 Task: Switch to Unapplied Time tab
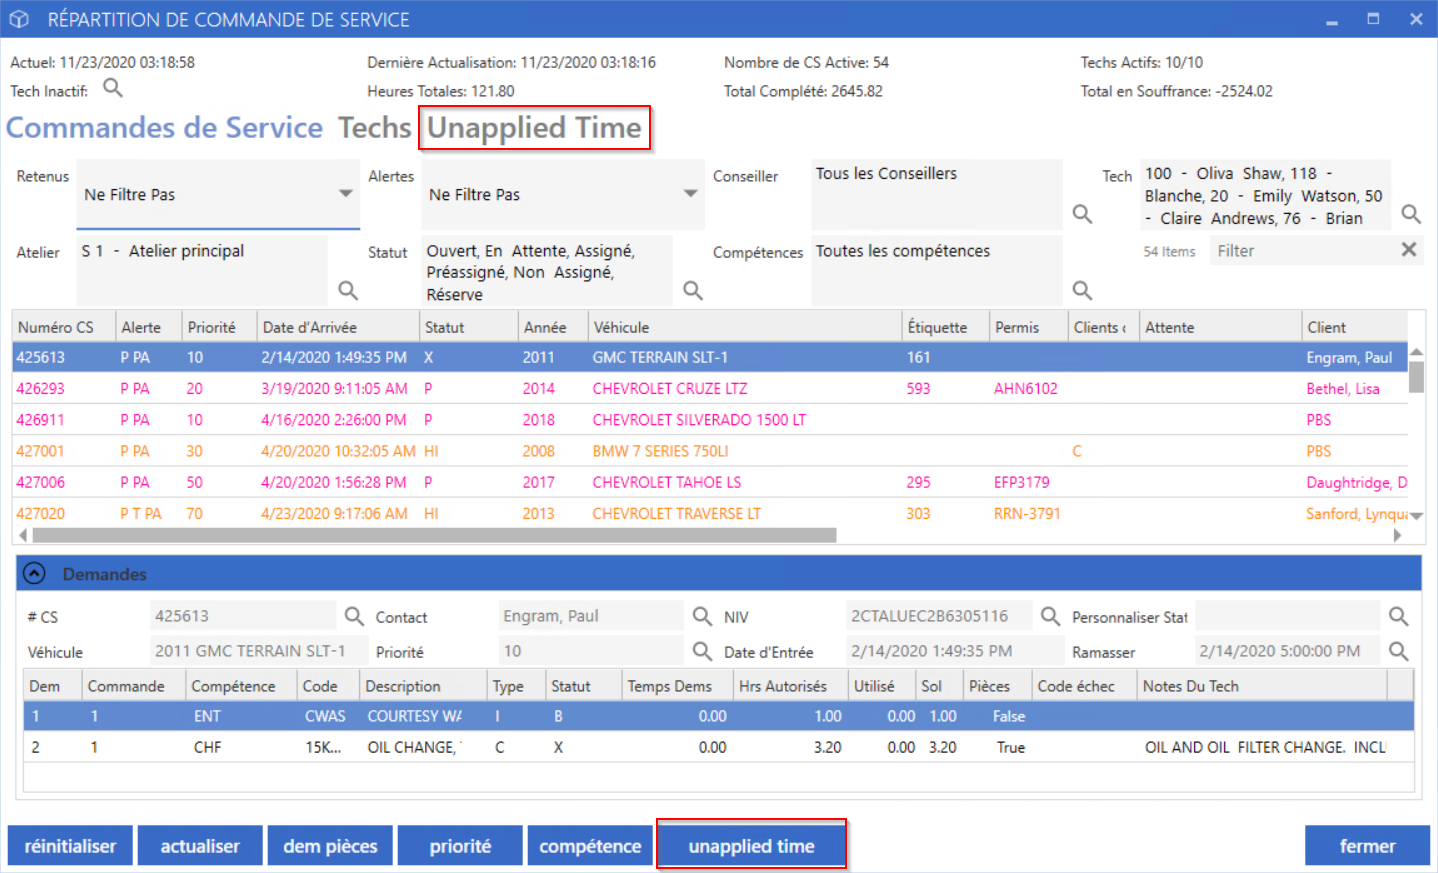click(x=534, y=128)
